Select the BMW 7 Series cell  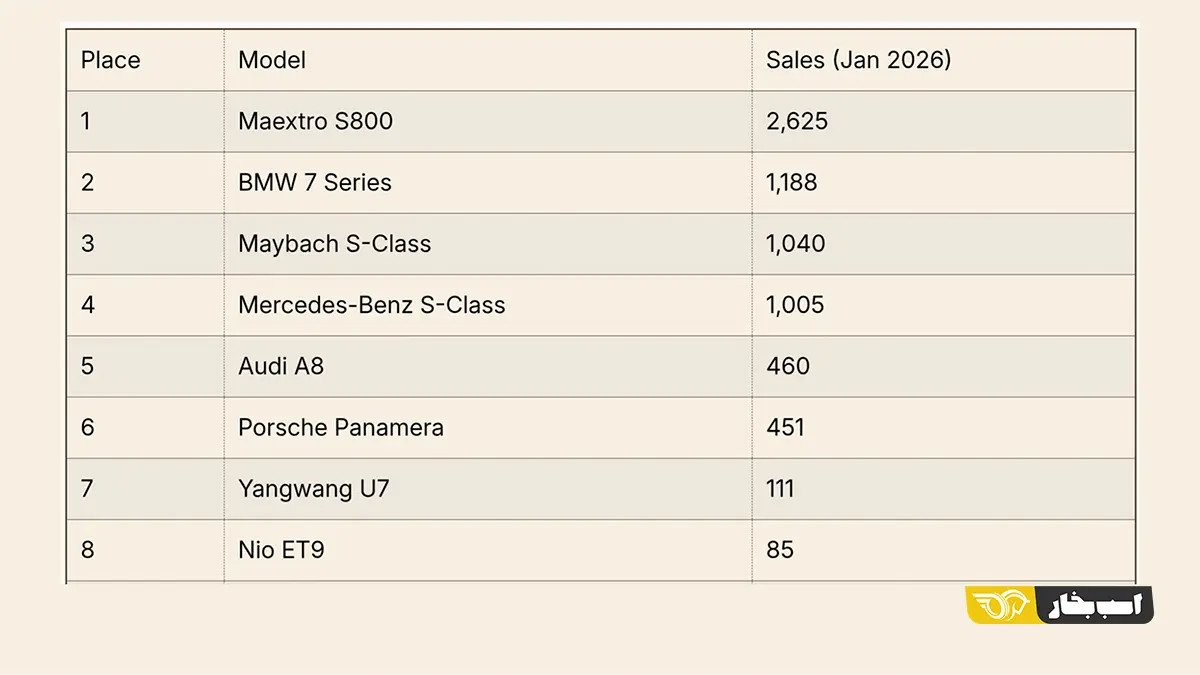(315, 183)
